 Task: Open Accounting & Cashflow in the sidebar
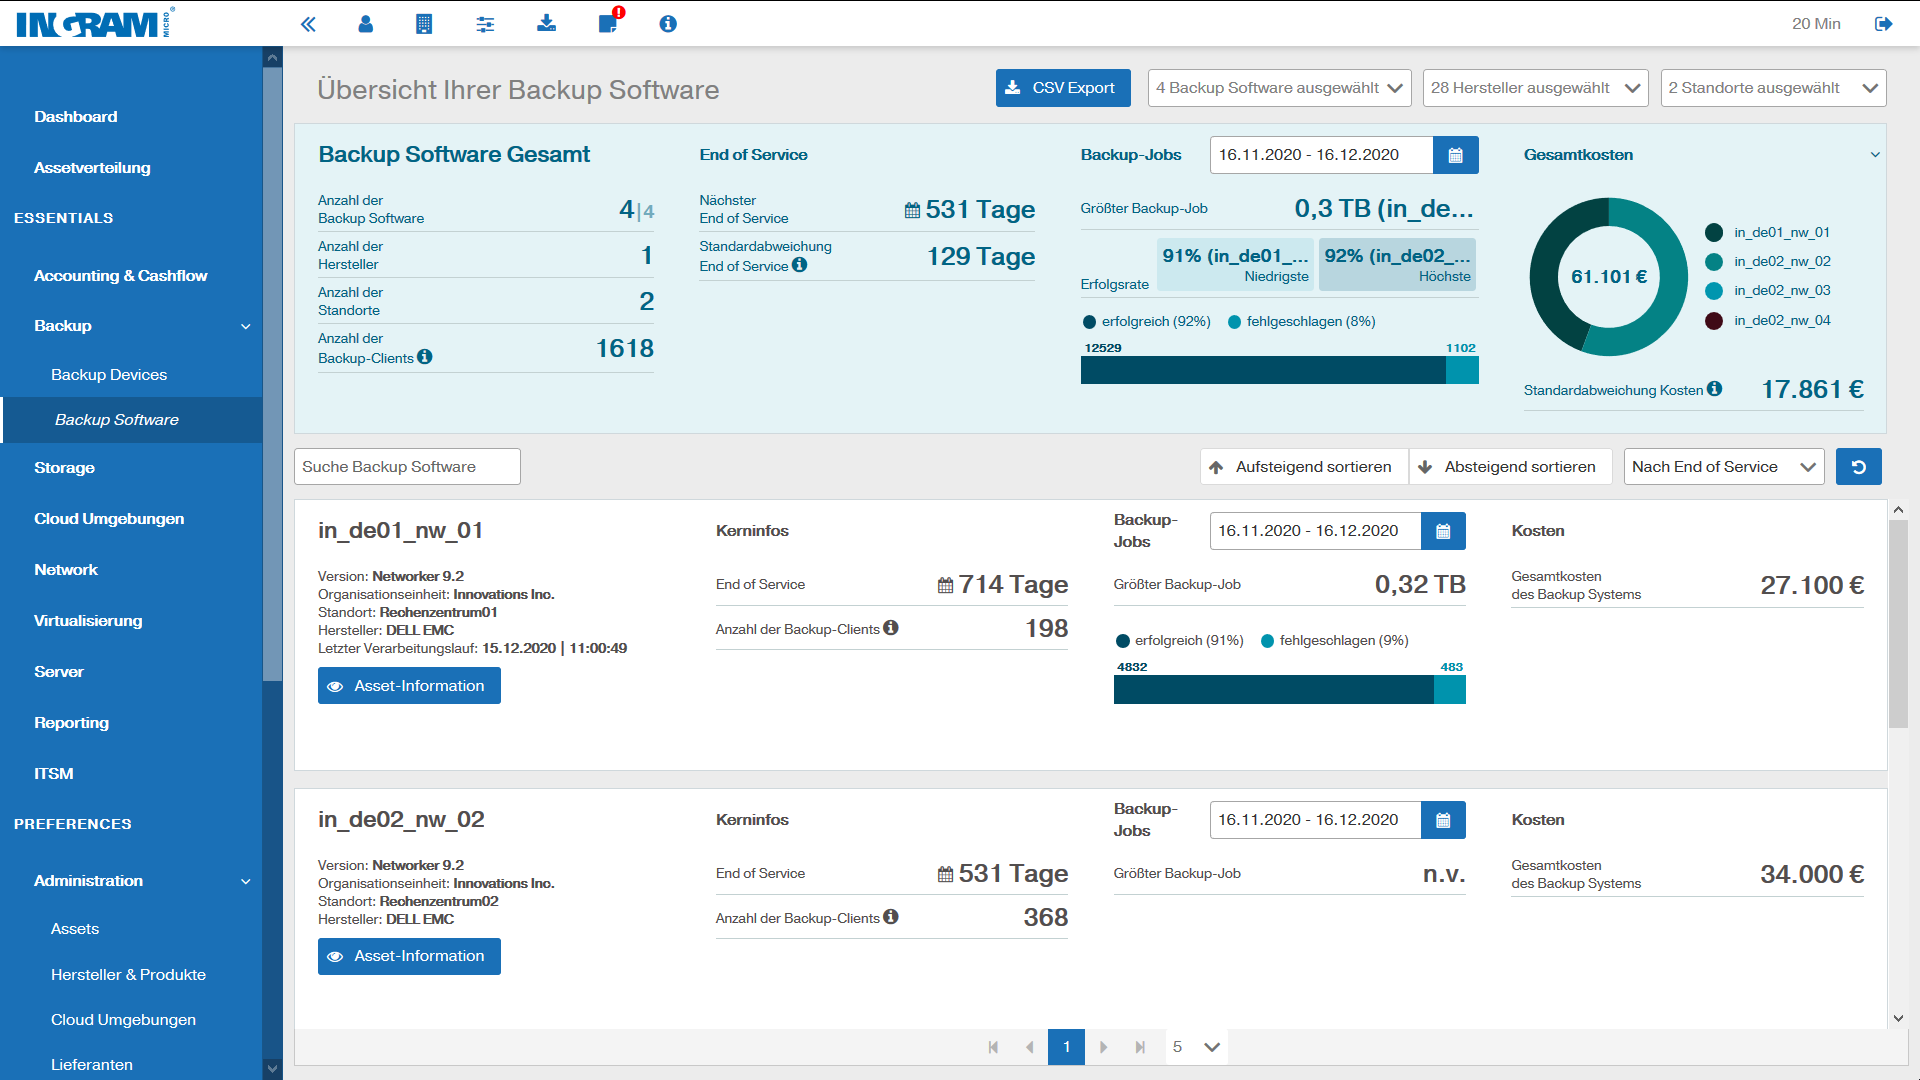(x=121, y=276)
